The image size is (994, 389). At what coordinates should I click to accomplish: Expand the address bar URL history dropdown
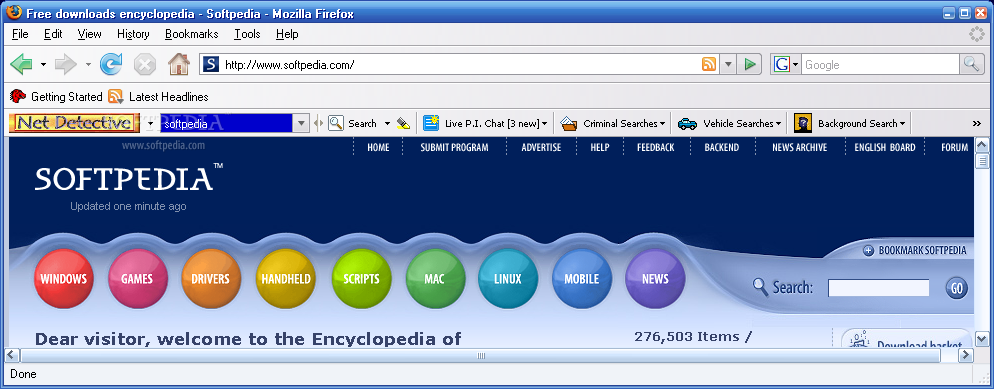point(728,64)
